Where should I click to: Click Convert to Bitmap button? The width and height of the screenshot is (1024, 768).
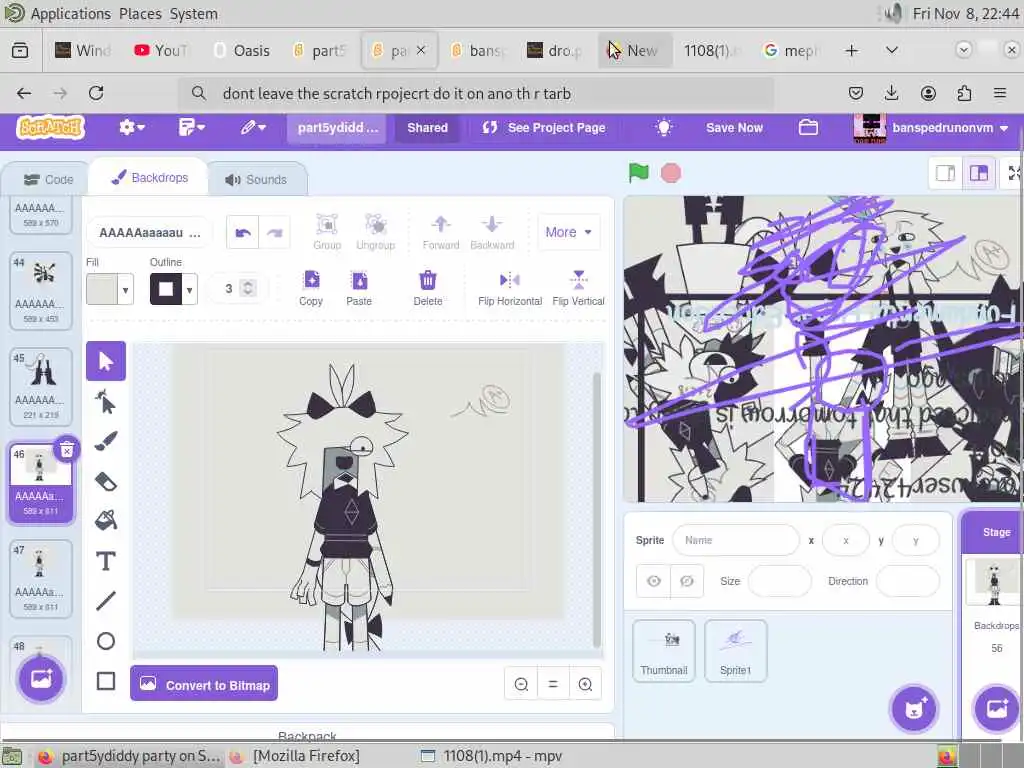tap(204, 684)
